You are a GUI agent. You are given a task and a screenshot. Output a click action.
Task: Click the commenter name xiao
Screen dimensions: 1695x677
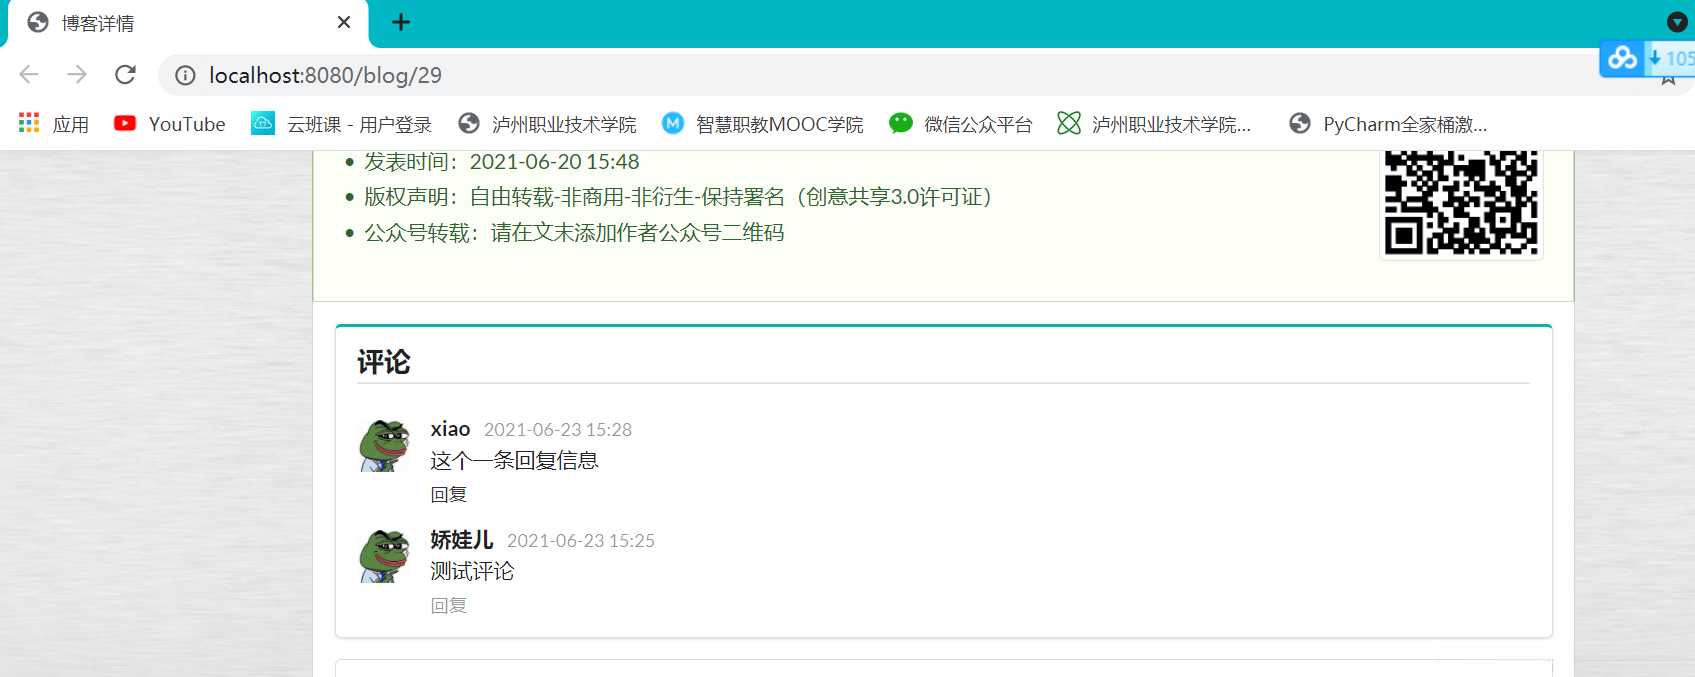pyautogui.click(x=450, y=429)
